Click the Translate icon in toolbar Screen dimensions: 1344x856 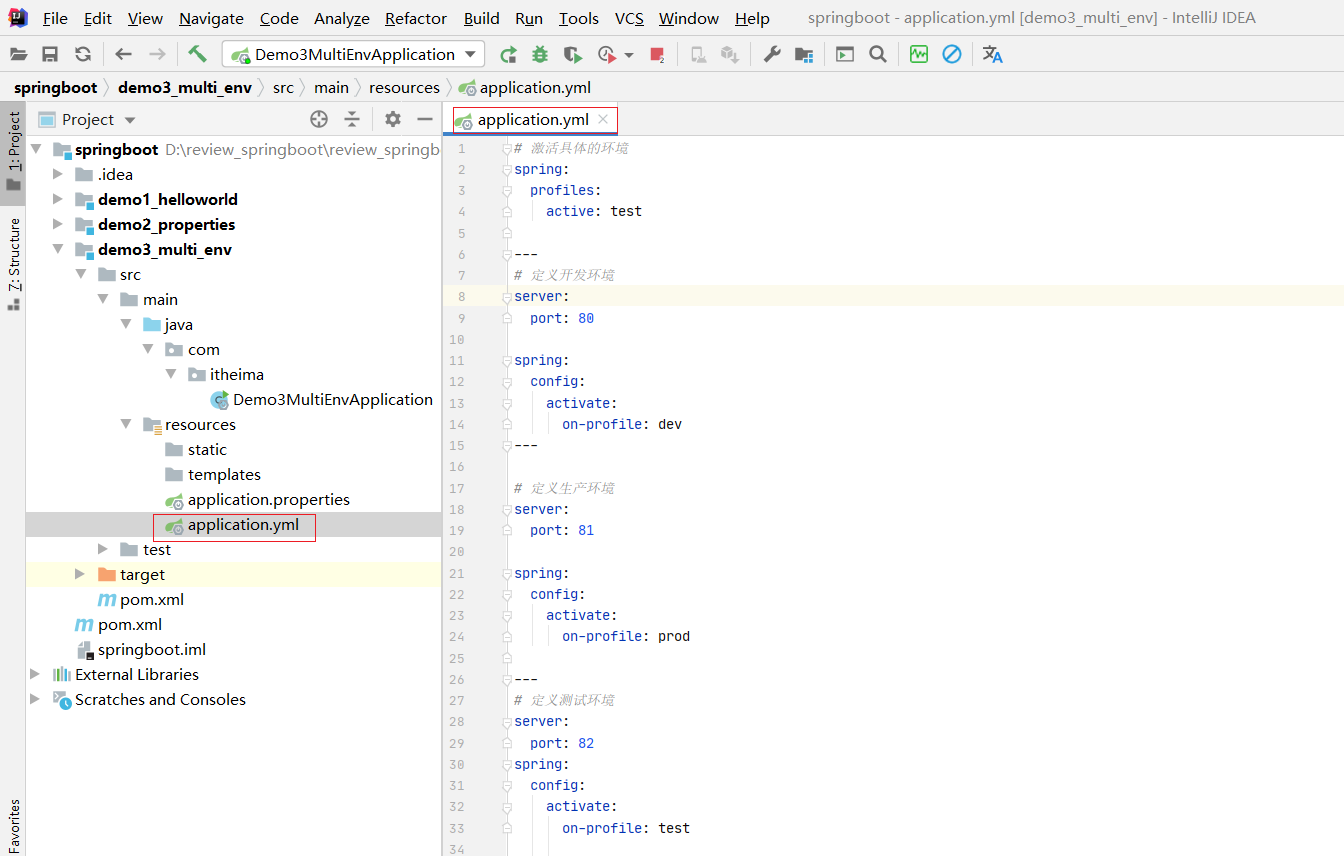992,54
